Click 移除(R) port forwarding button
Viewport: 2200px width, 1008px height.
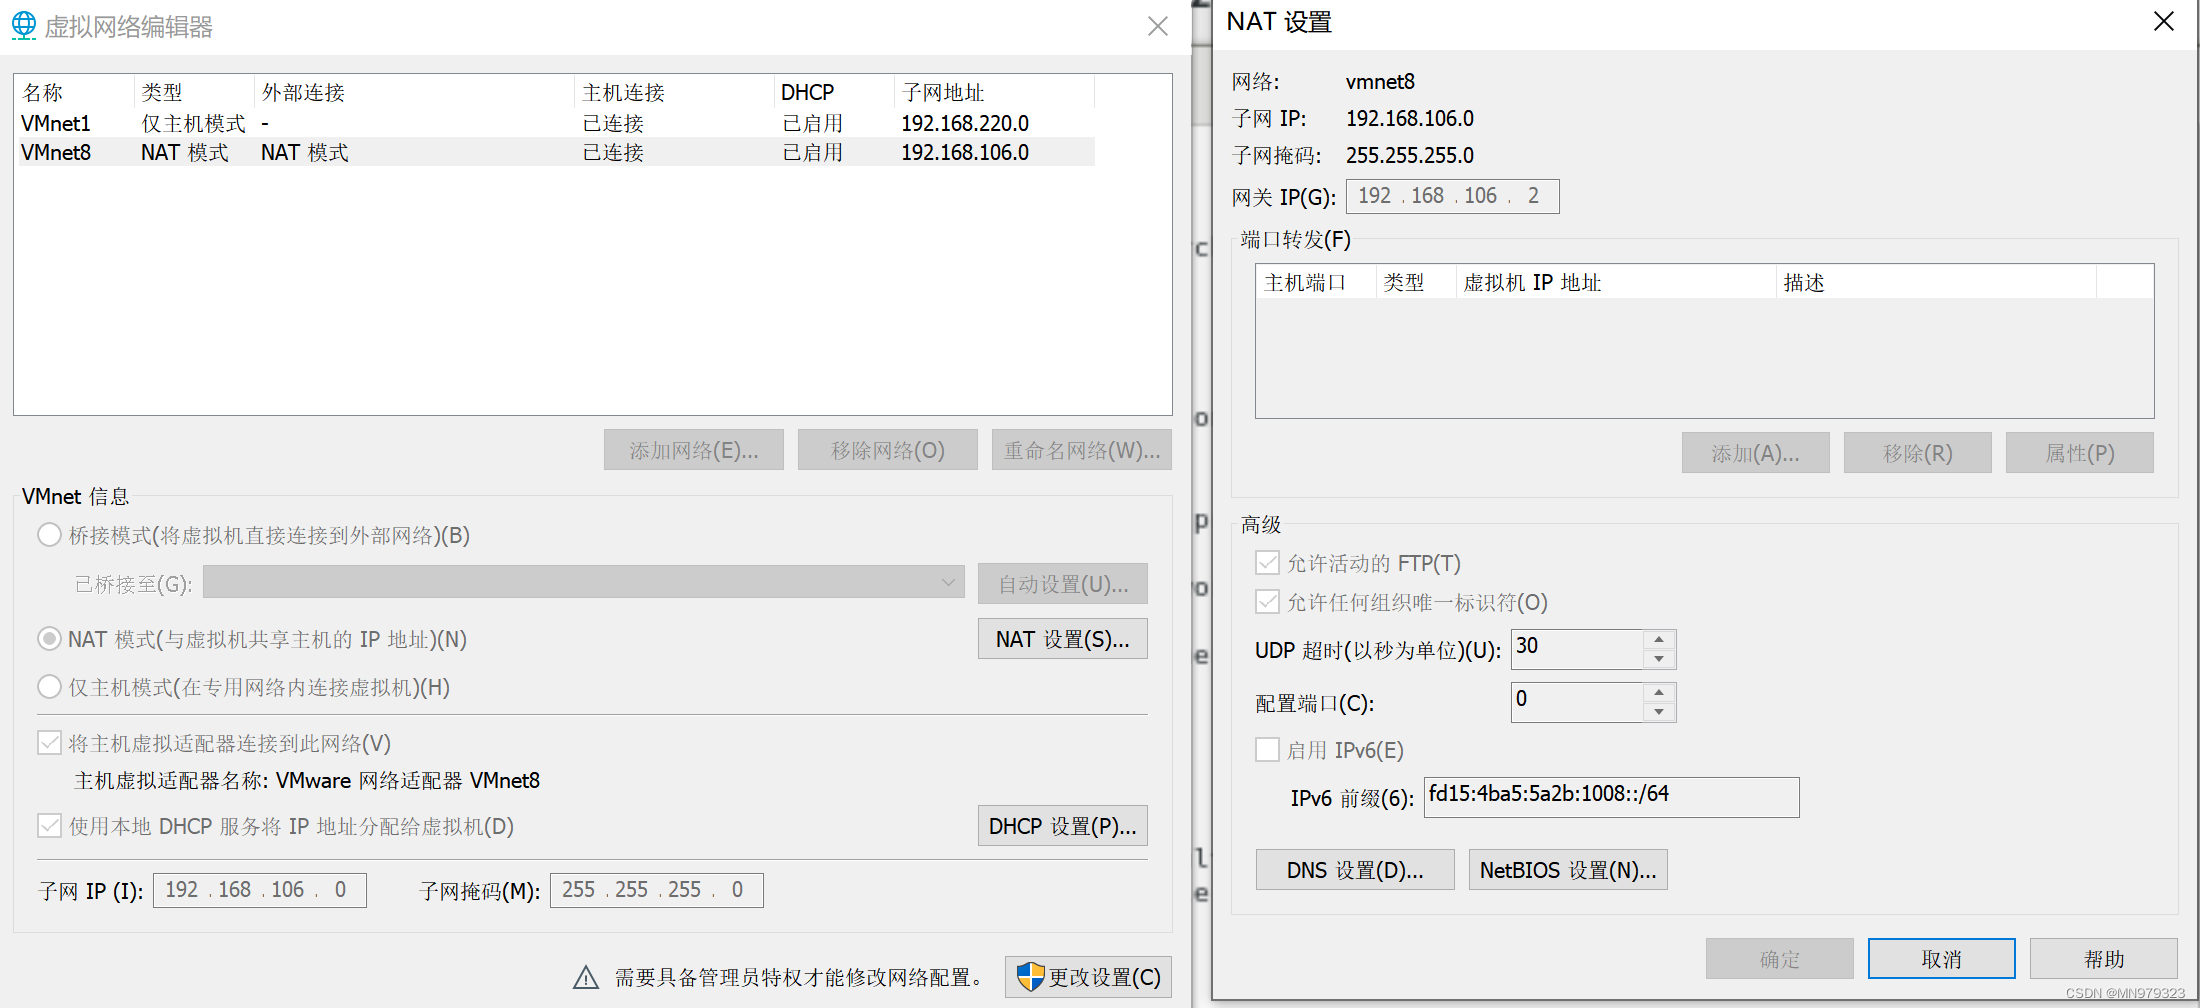(x=1918, y=453)
